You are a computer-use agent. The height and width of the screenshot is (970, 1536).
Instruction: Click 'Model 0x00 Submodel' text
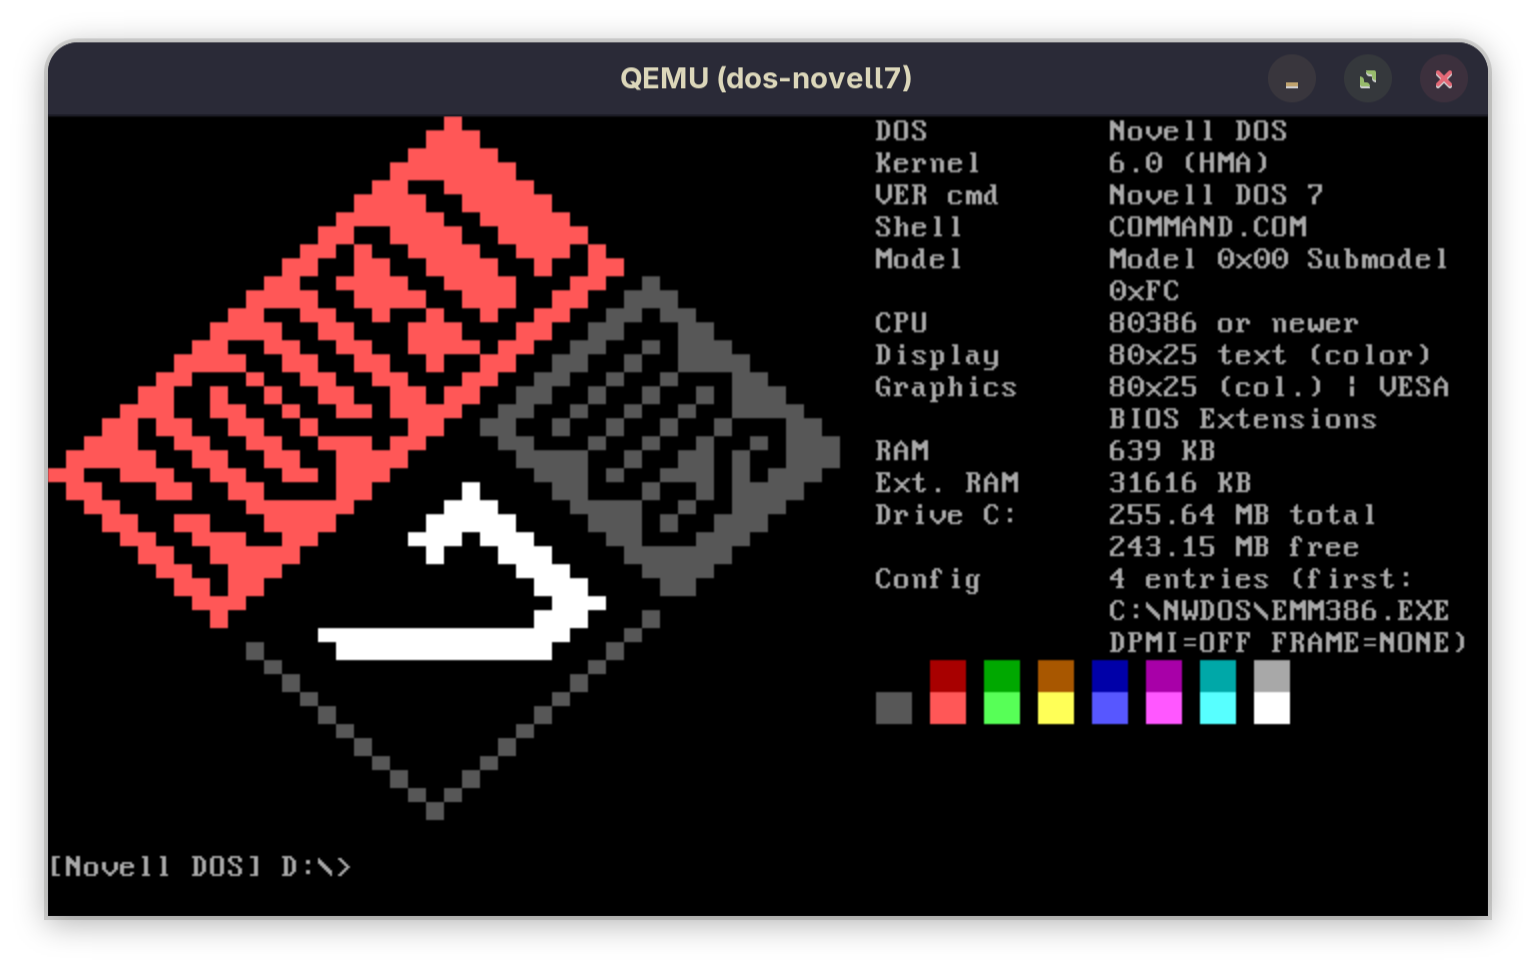[x=1279, y=259]
